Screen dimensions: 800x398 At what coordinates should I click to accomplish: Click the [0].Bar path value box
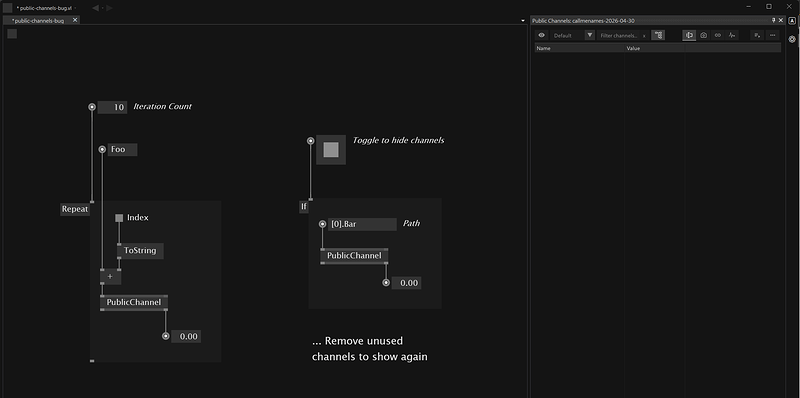[362, 224]
